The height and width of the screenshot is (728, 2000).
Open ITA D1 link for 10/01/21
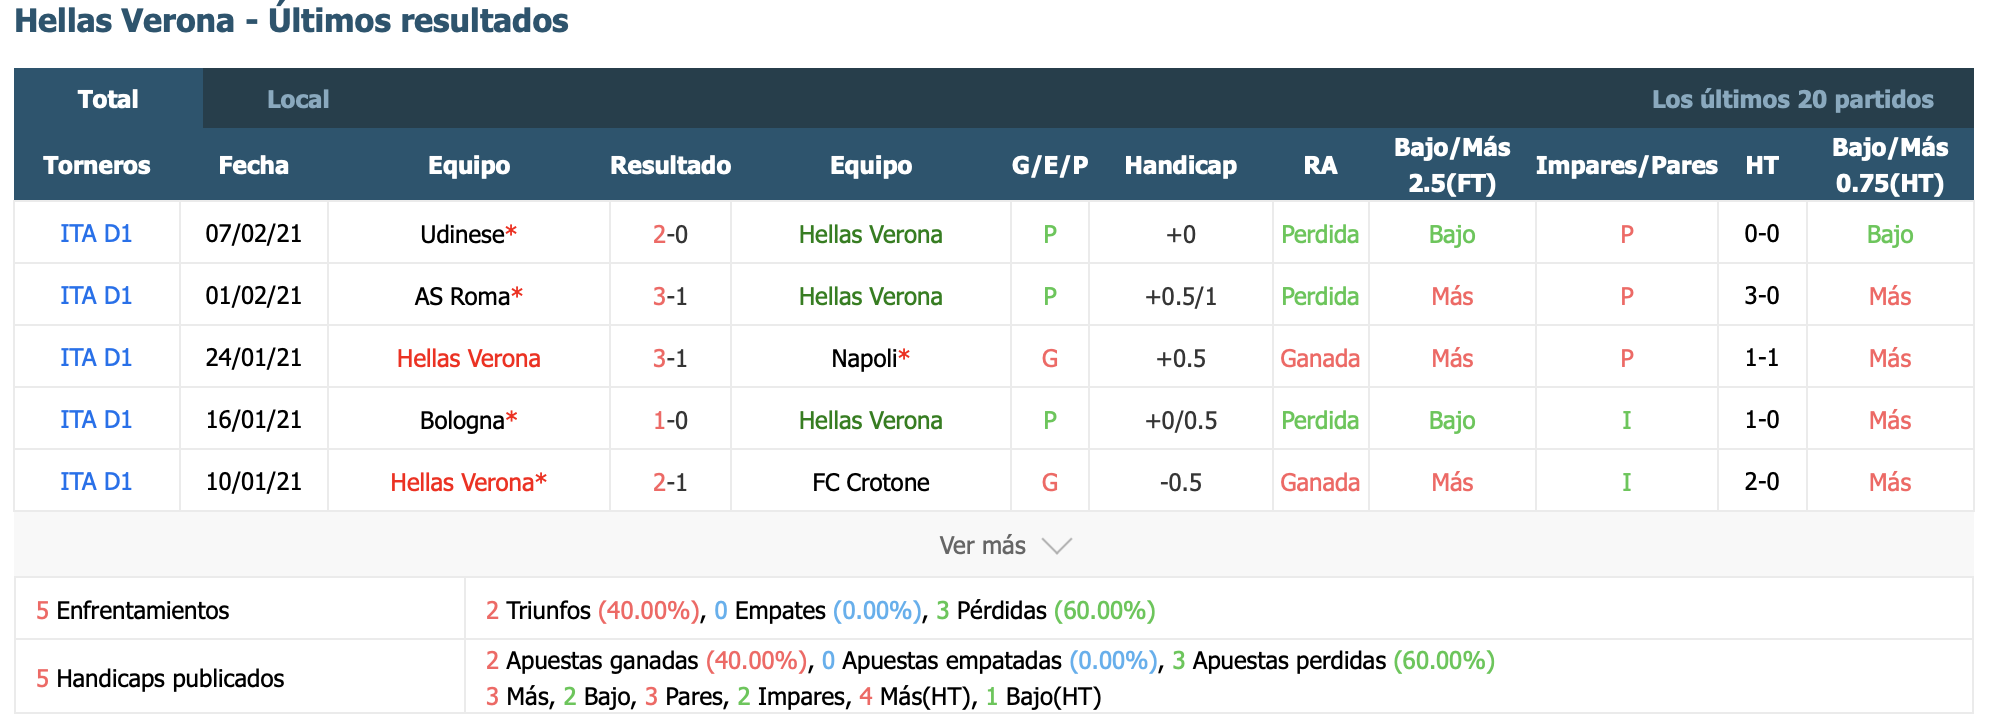(96, 482)
